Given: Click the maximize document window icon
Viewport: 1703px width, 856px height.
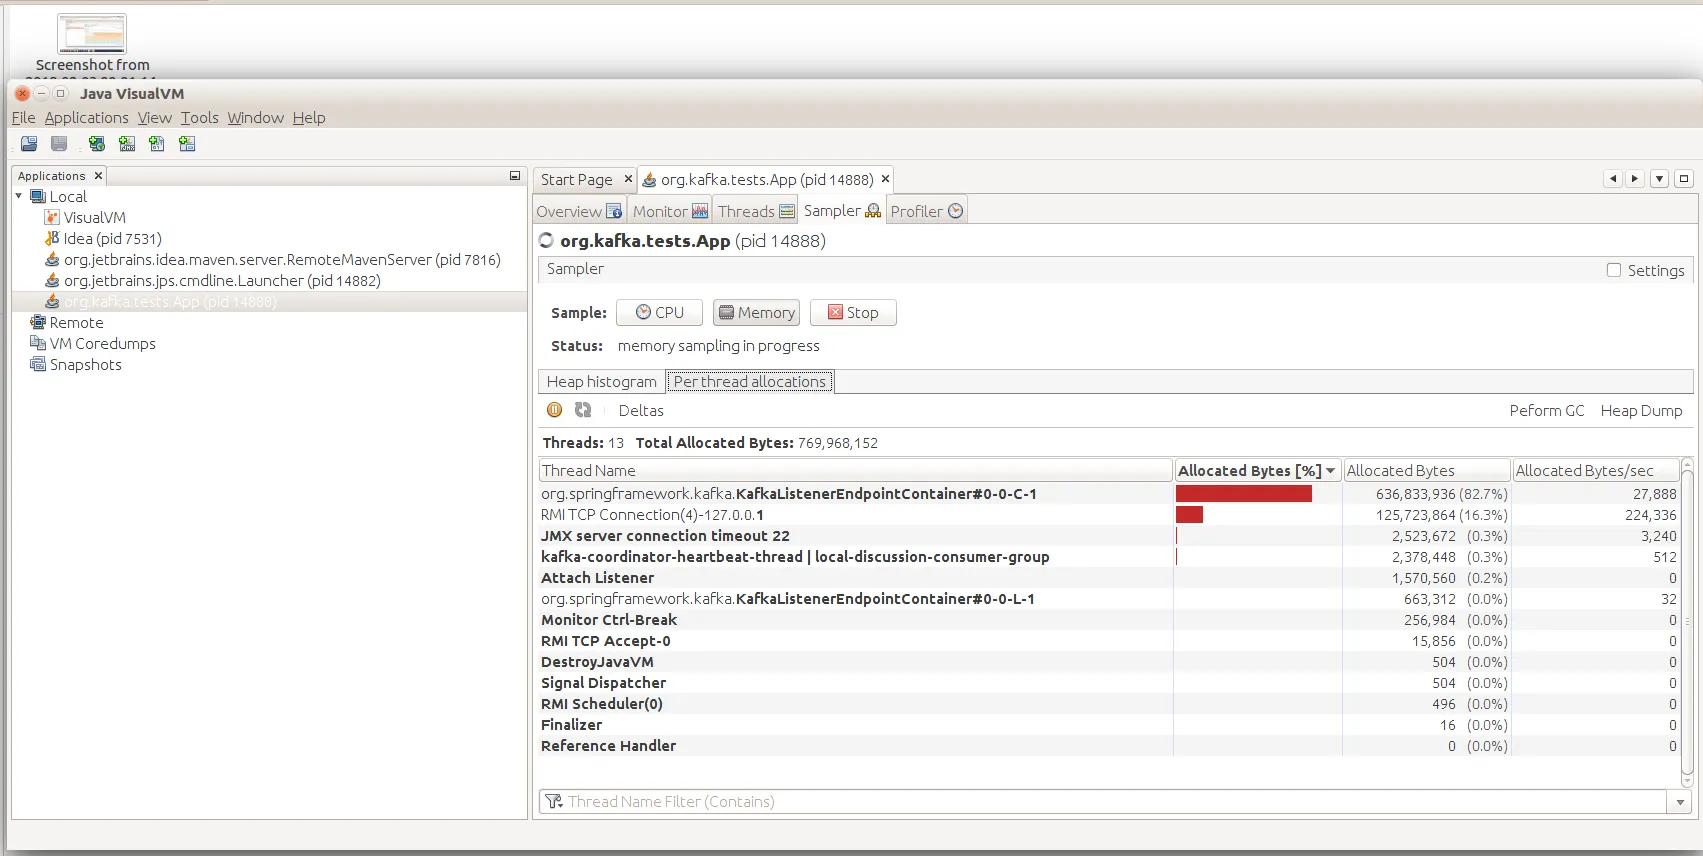Looking at the screenshot, I should pyautogui.click(x=1684, y=179).
